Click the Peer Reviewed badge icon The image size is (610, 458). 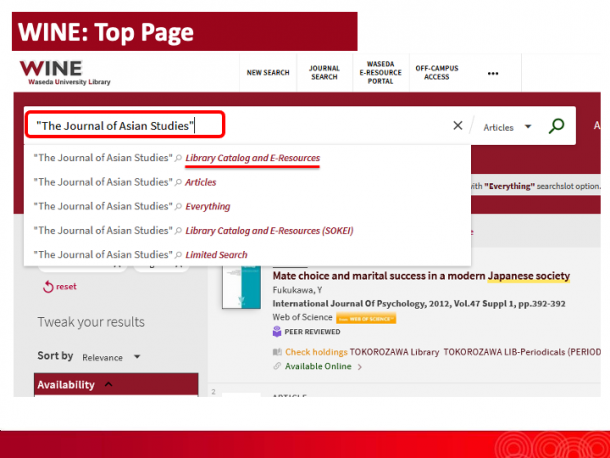277,332
